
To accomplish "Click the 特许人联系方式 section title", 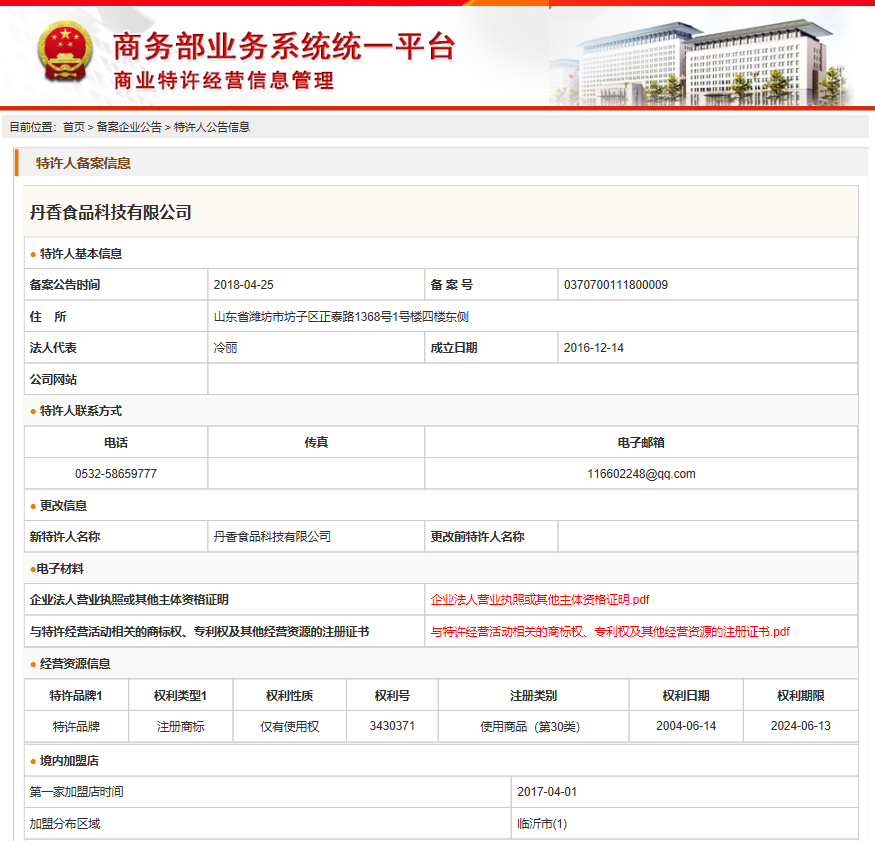I will 81,411.
